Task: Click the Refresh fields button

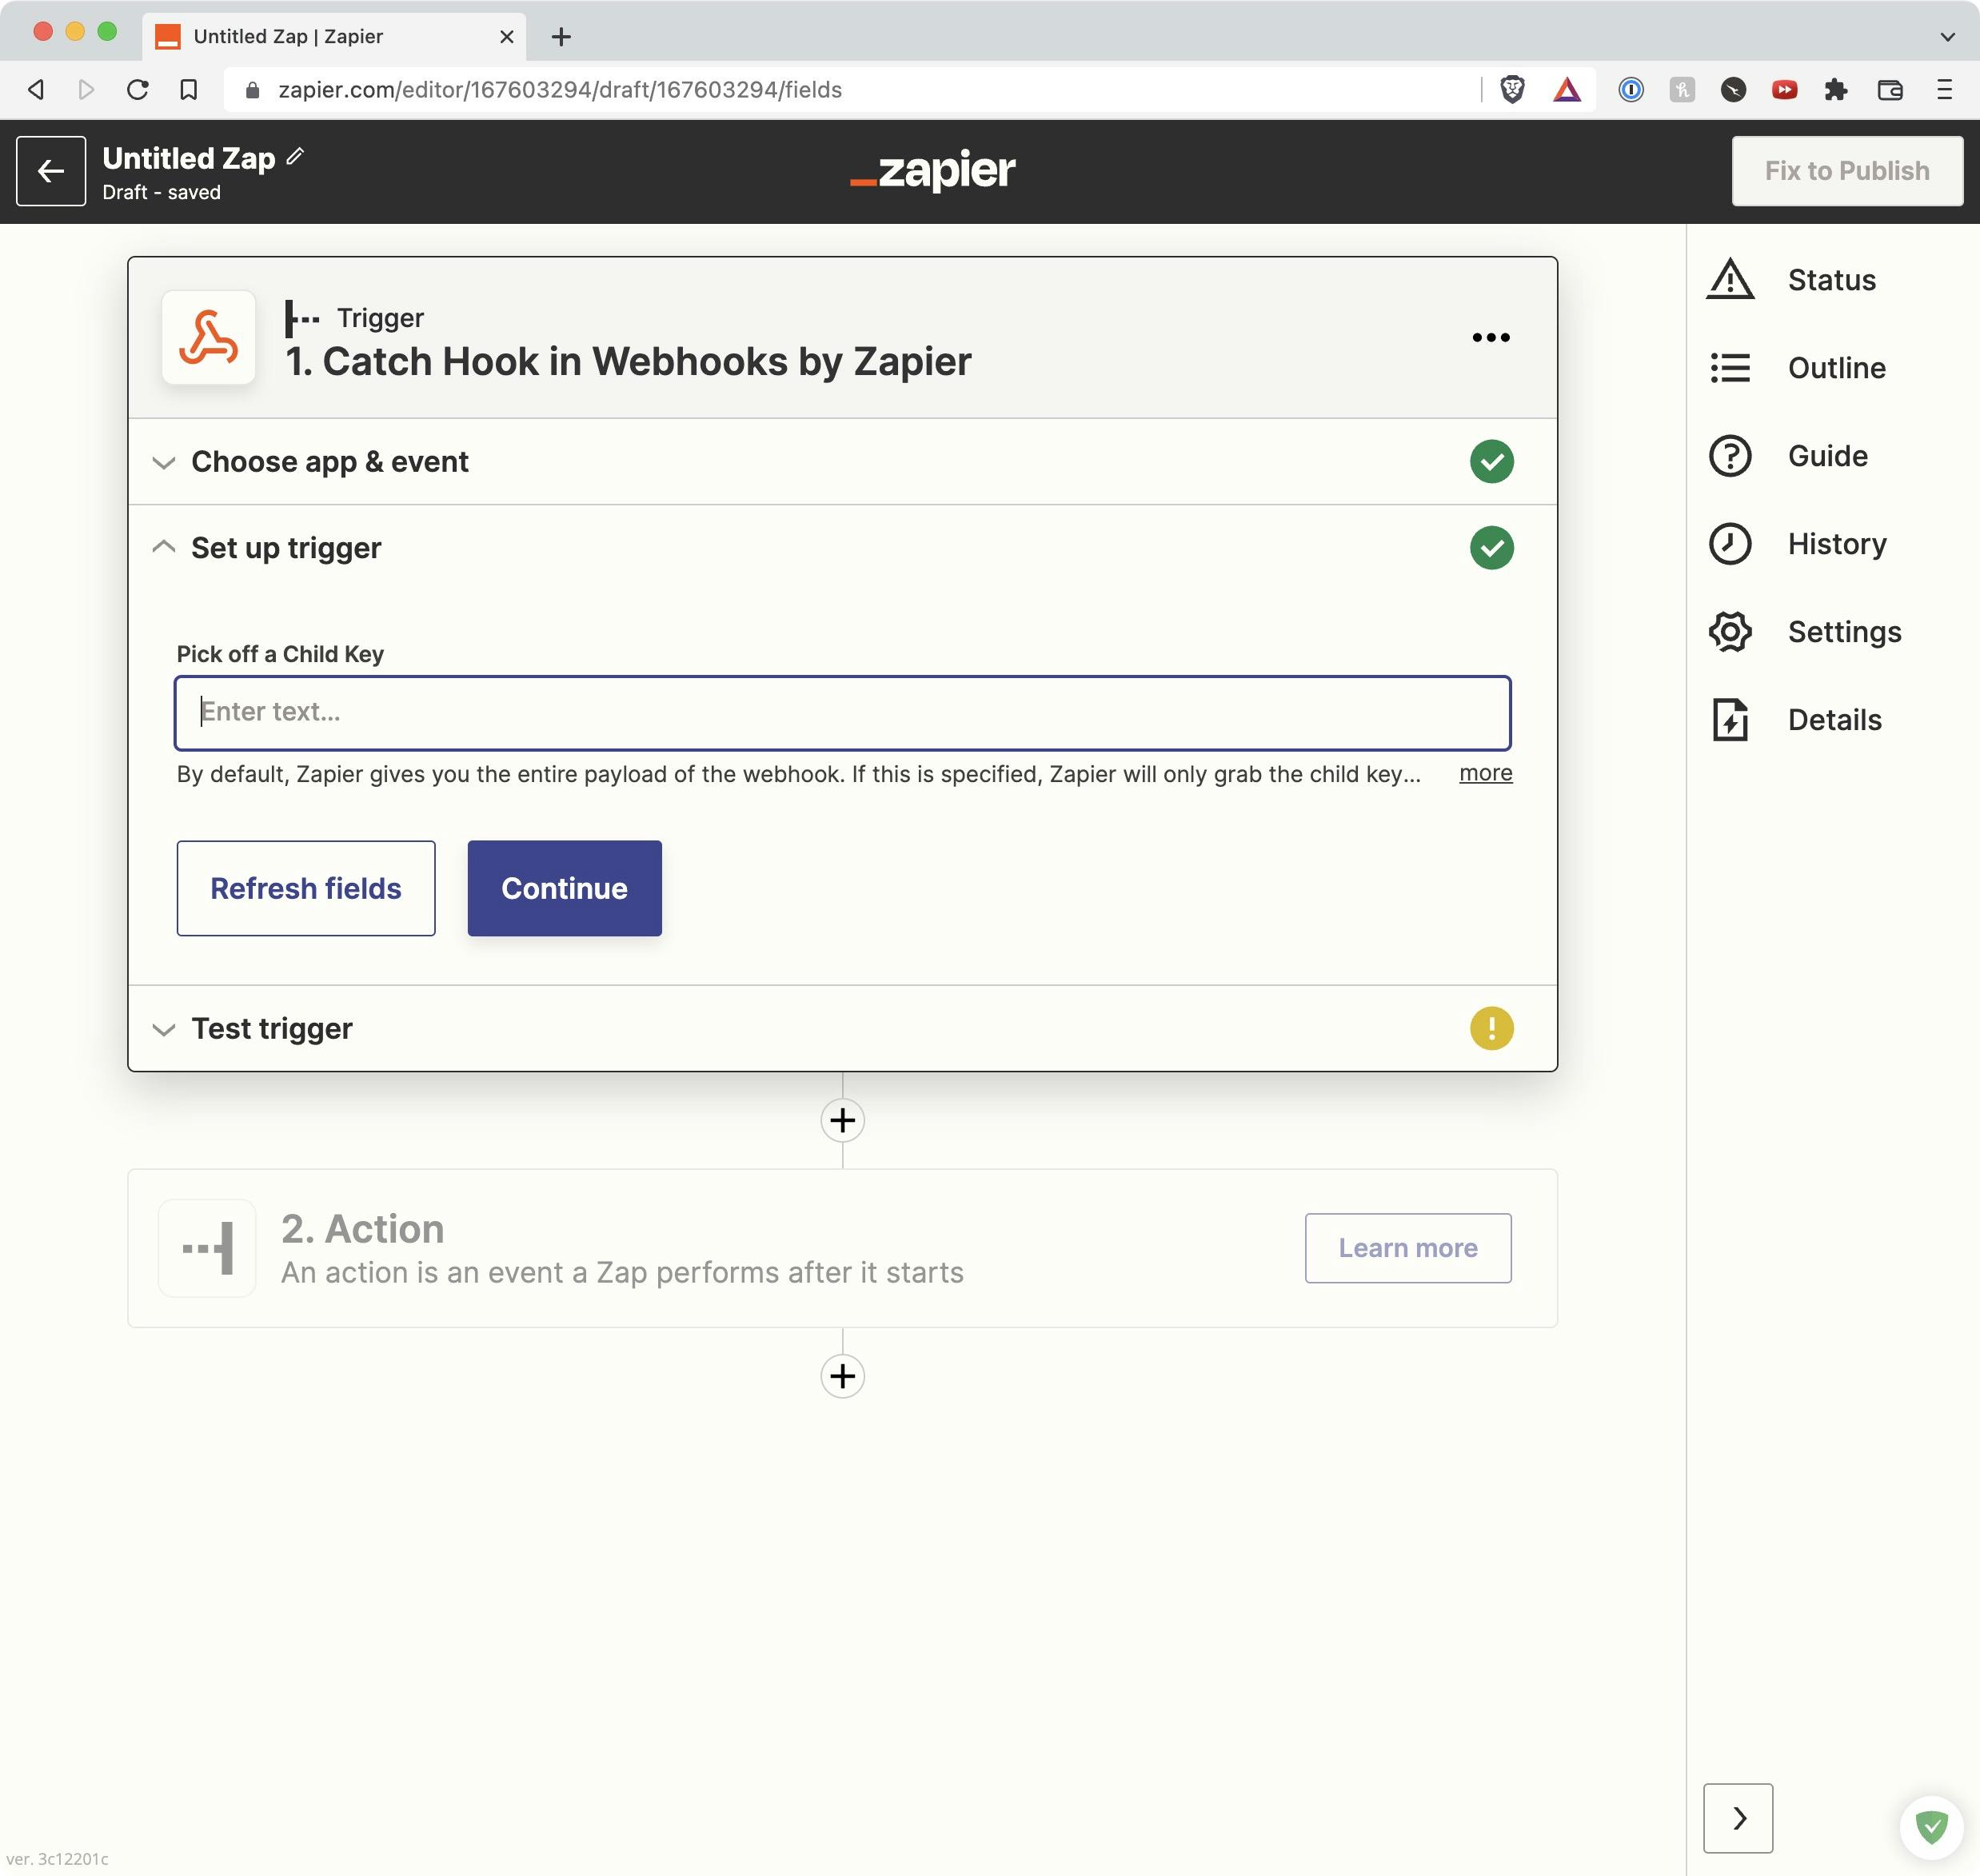Action: [305, 888]
